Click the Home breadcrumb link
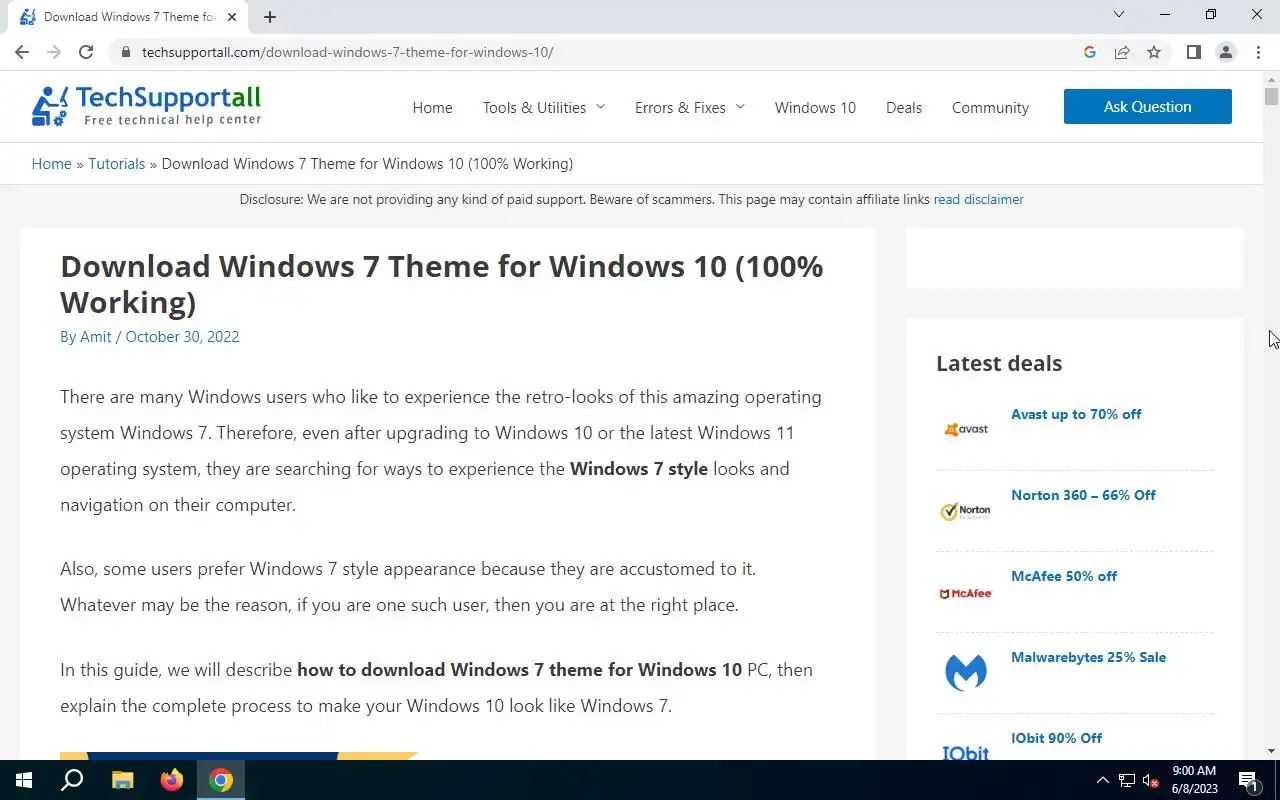 click(51, 164)
